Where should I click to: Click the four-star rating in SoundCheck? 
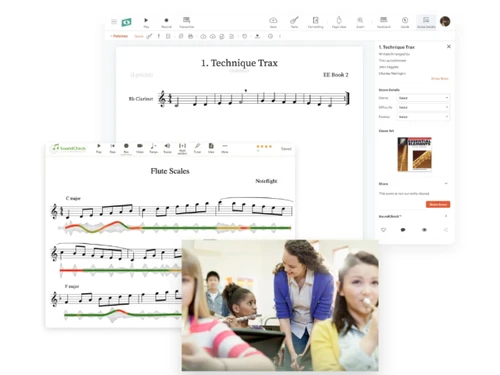(x=264, y=146)
